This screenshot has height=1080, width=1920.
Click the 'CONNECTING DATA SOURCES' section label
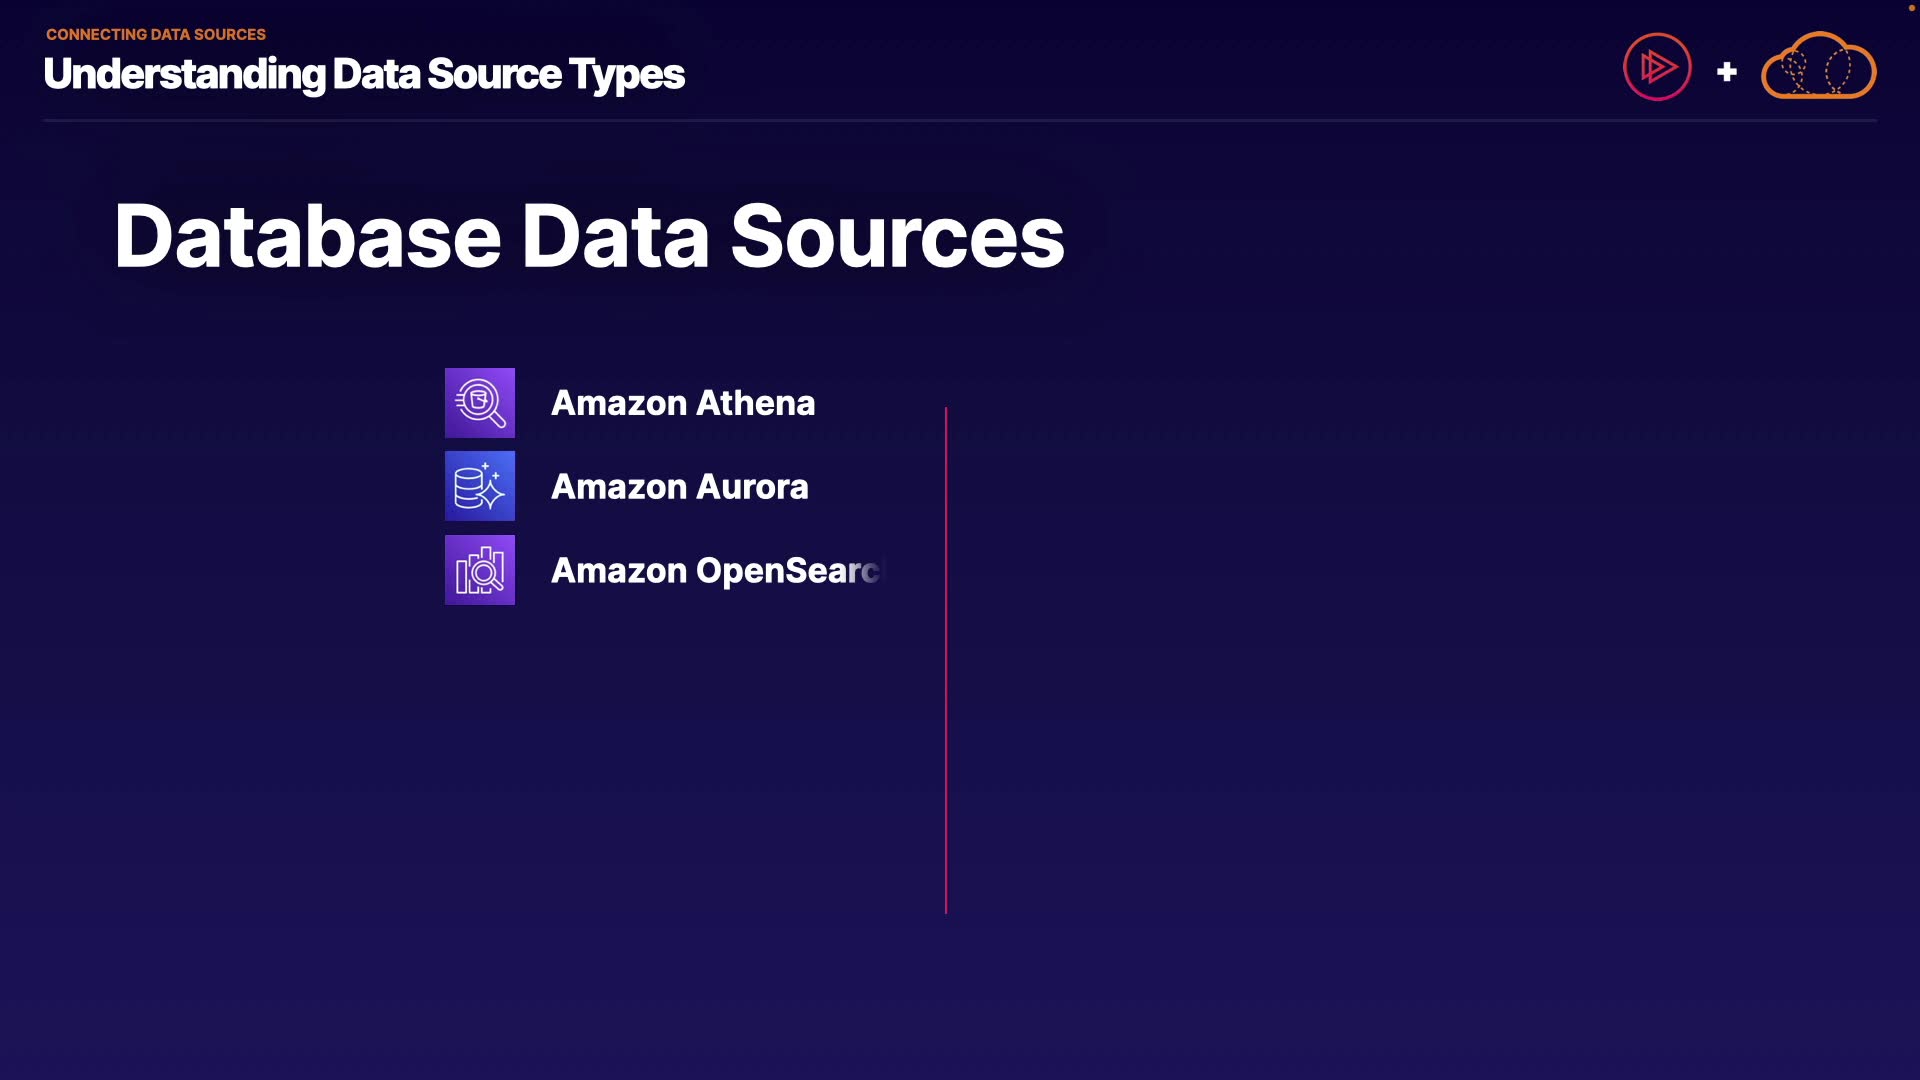(x=156, y=34)
